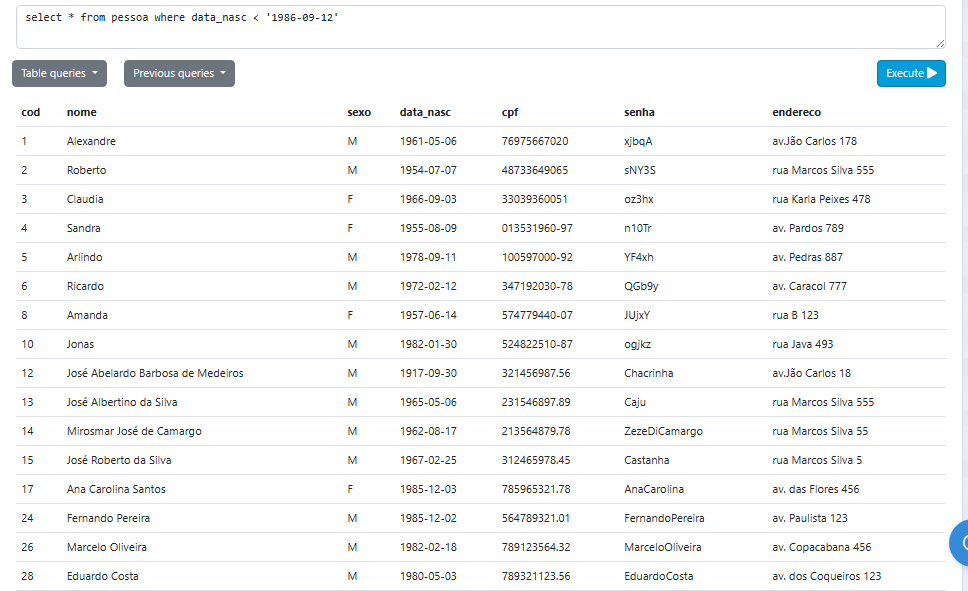Click address av. Paulista 123
This screenshot has width=968, height=591.
click(810, 519)
